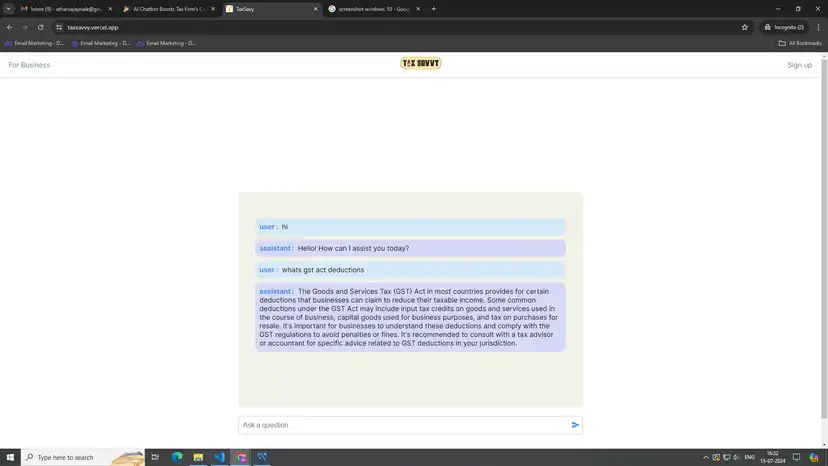Open the For Business link
Screen dimensions: 828x466
29,65
